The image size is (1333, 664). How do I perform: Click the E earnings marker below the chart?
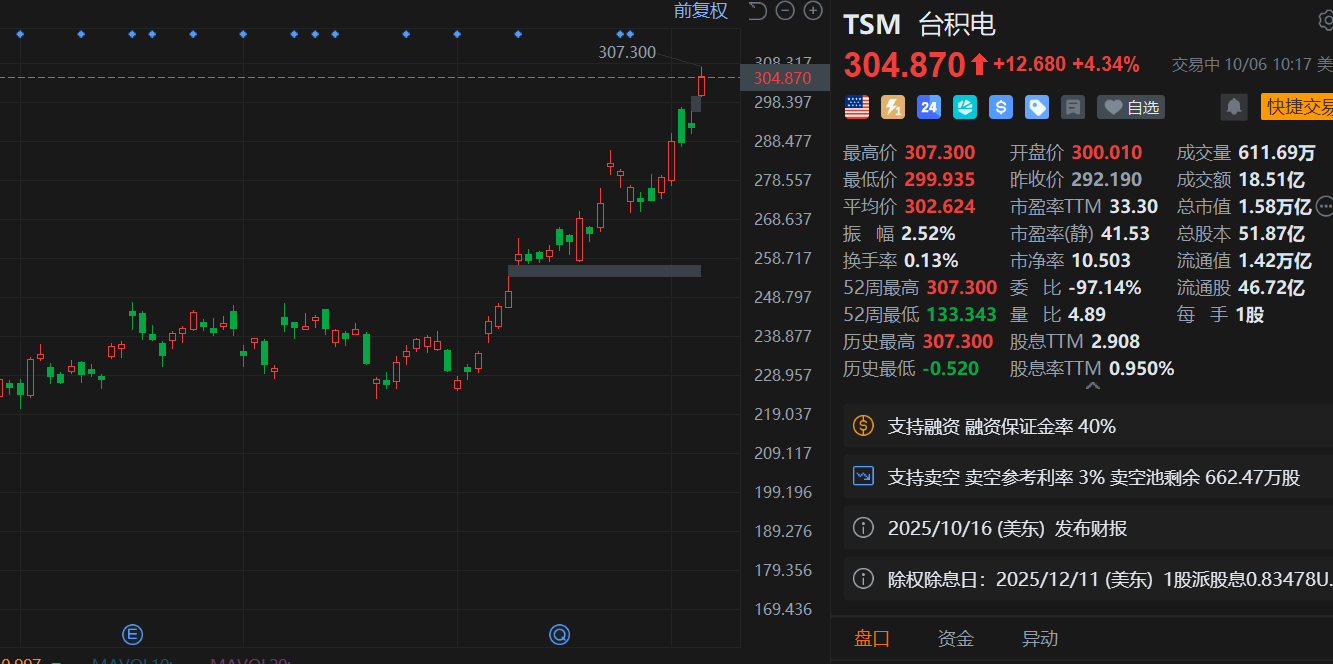coord(132,634)
